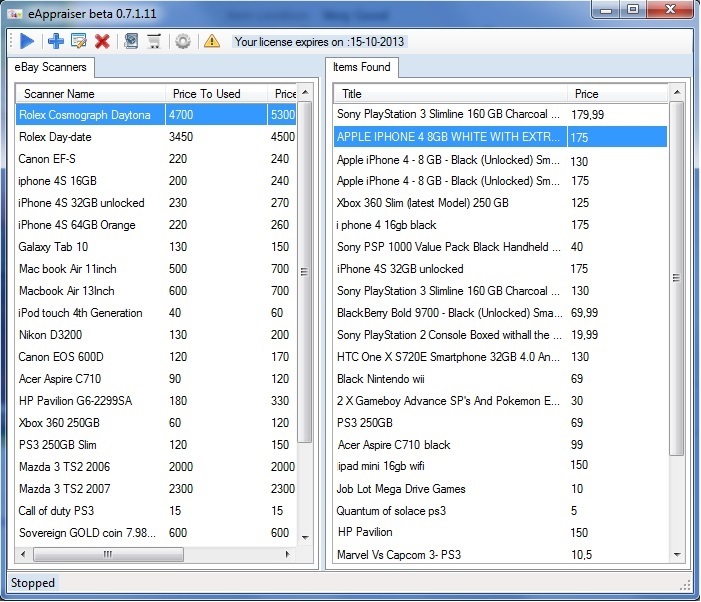701x602 pixels.
Task: Select Acer Aspire C710 black item
Action: pyautogui.click(x=501, y=445)
